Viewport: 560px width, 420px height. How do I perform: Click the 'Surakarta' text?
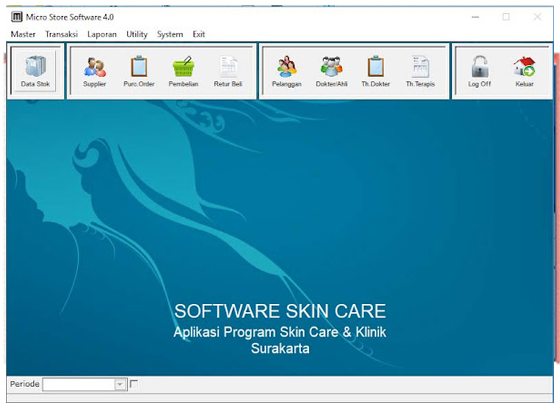tap(280, 348)
